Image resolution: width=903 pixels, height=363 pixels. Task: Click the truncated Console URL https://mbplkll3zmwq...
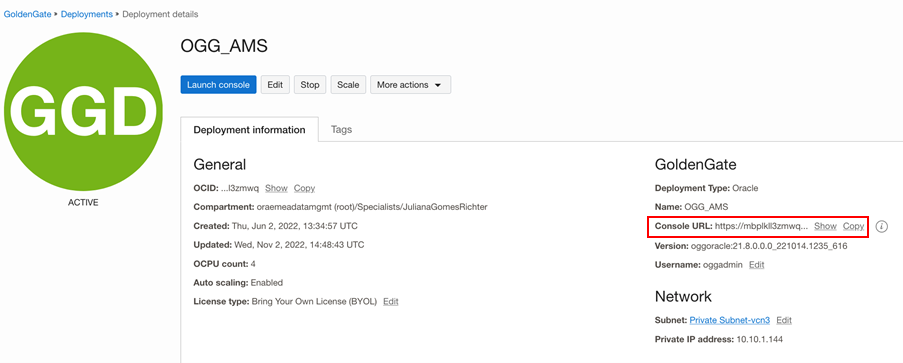coord(761,226)
